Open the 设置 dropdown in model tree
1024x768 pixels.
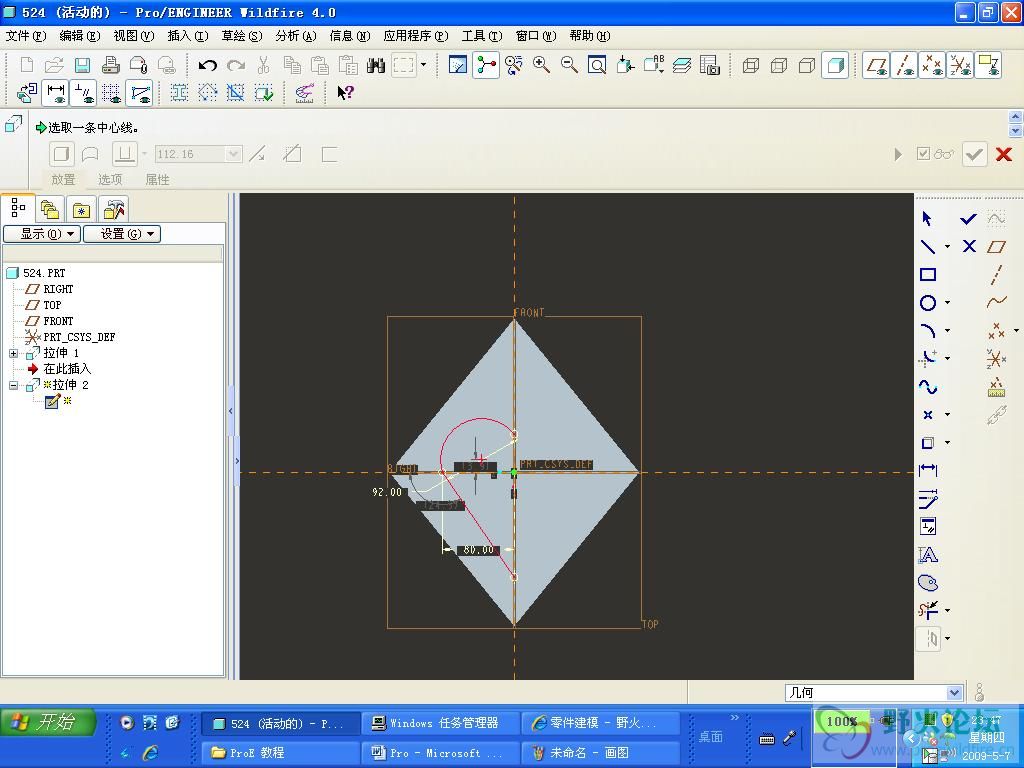(x=122, y=234)
